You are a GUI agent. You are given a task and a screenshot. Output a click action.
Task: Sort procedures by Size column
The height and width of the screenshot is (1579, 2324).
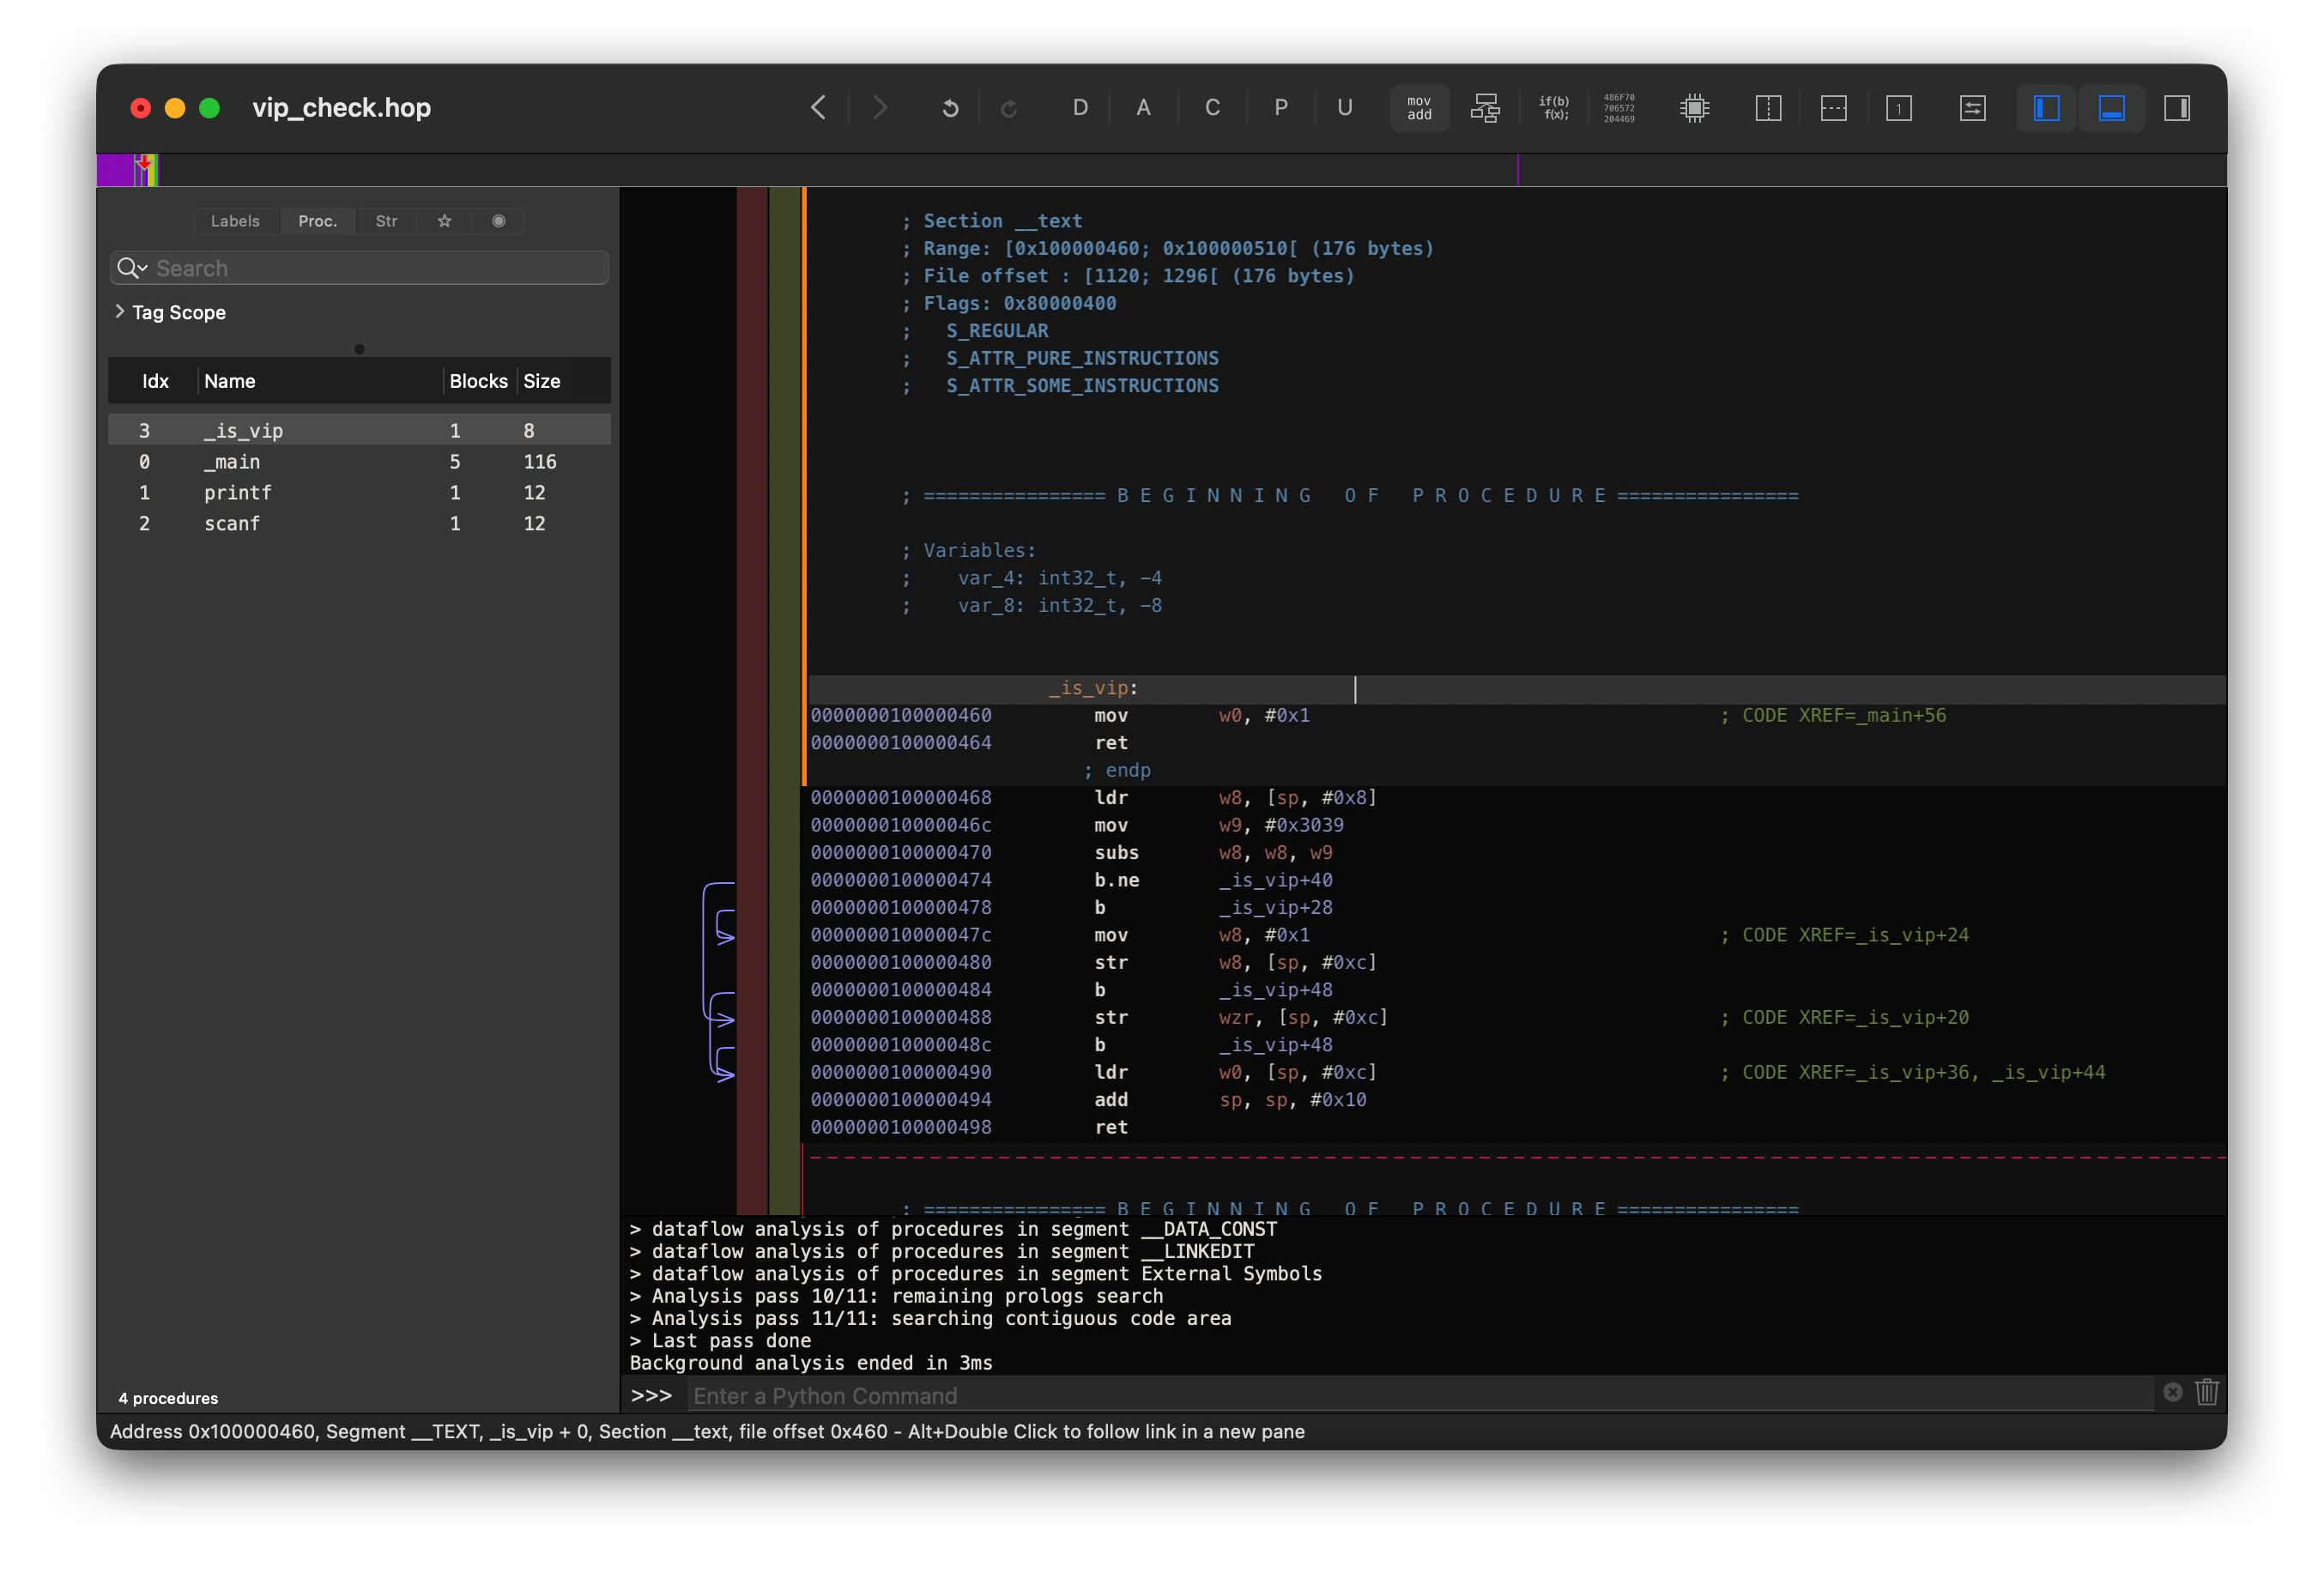point(541,381)
